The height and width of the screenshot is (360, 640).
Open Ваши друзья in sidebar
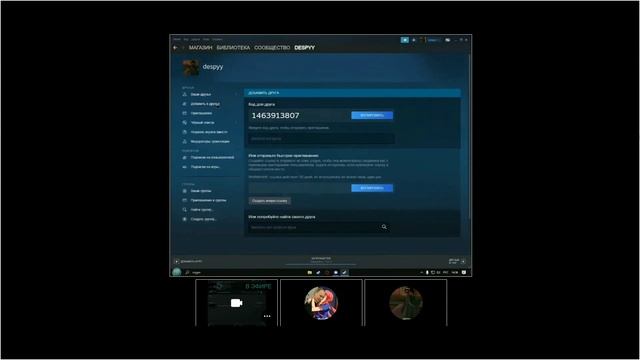pyautogui.click(x=200, y=94)
